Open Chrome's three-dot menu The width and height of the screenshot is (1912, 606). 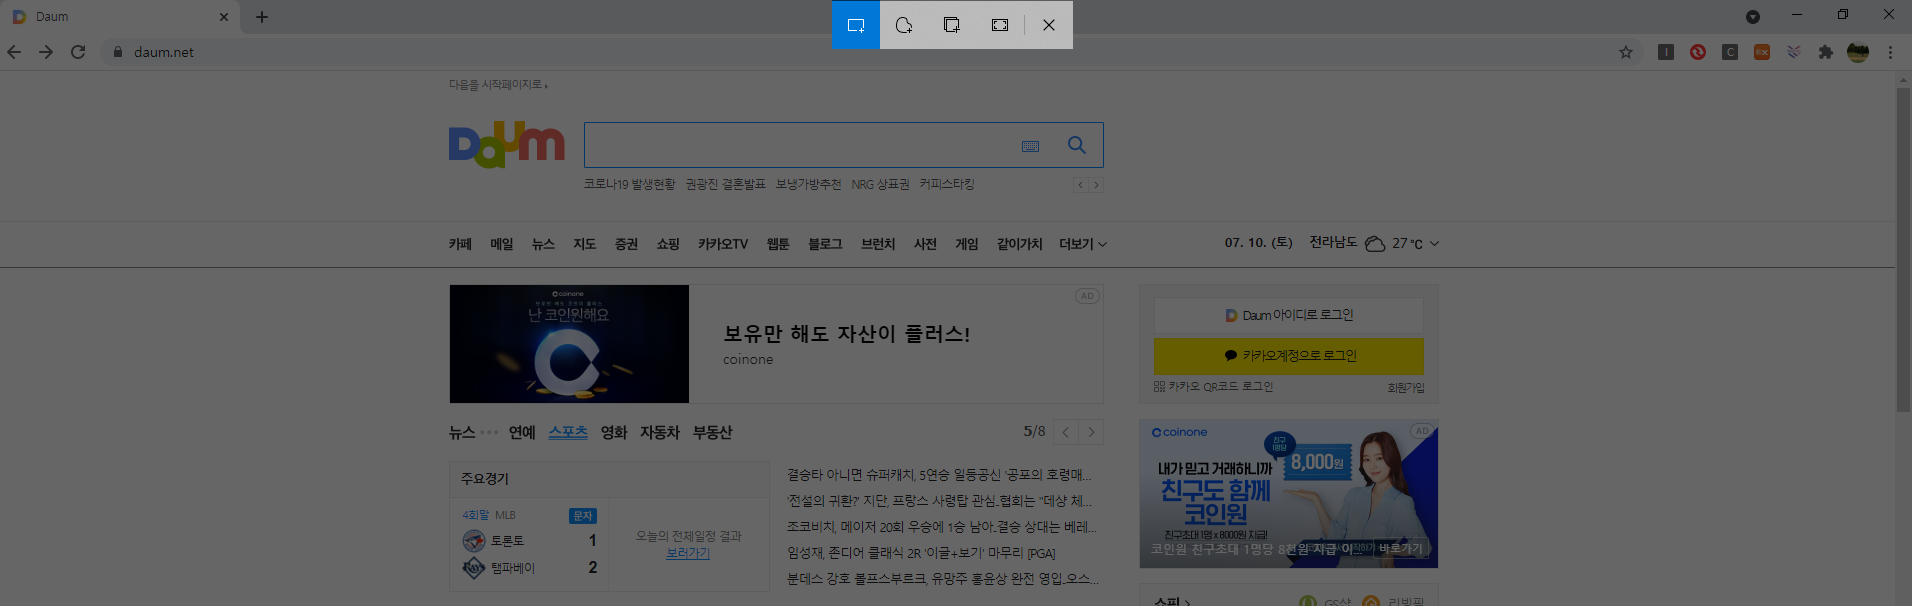pos(1890,52)
